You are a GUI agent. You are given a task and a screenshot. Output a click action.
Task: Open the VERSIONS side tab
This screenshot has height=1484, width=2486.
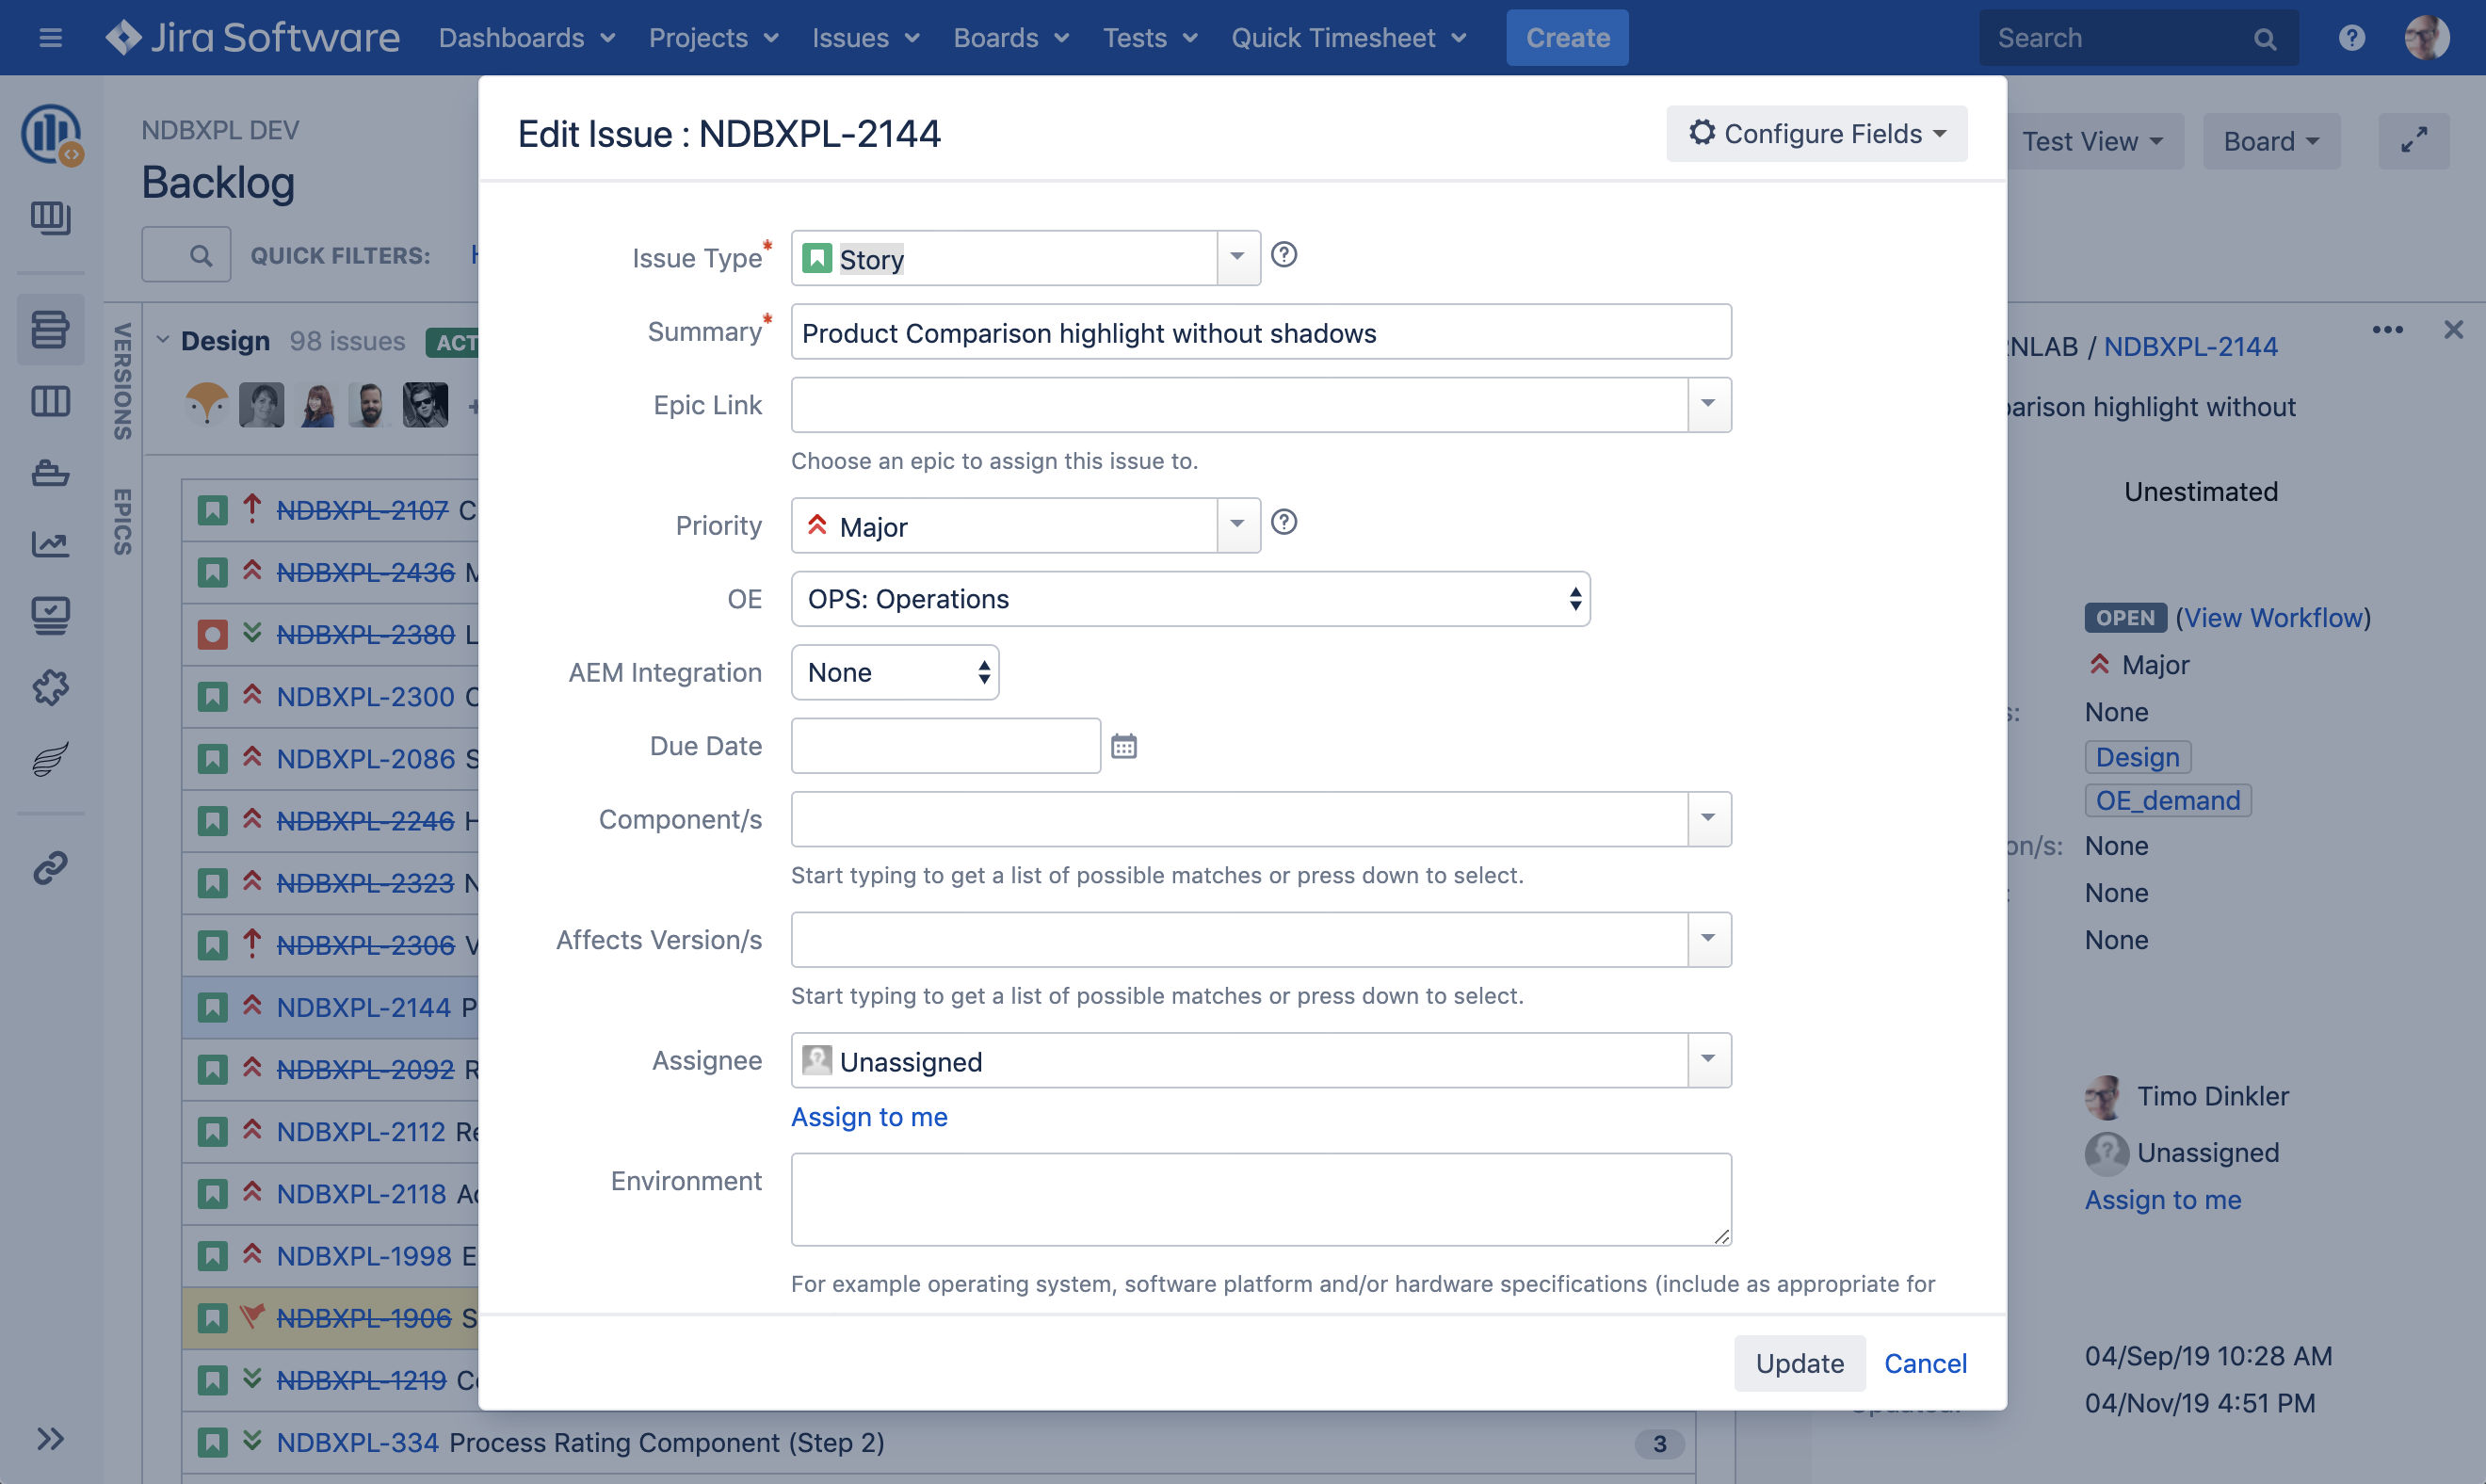click(x=123, y=382)
